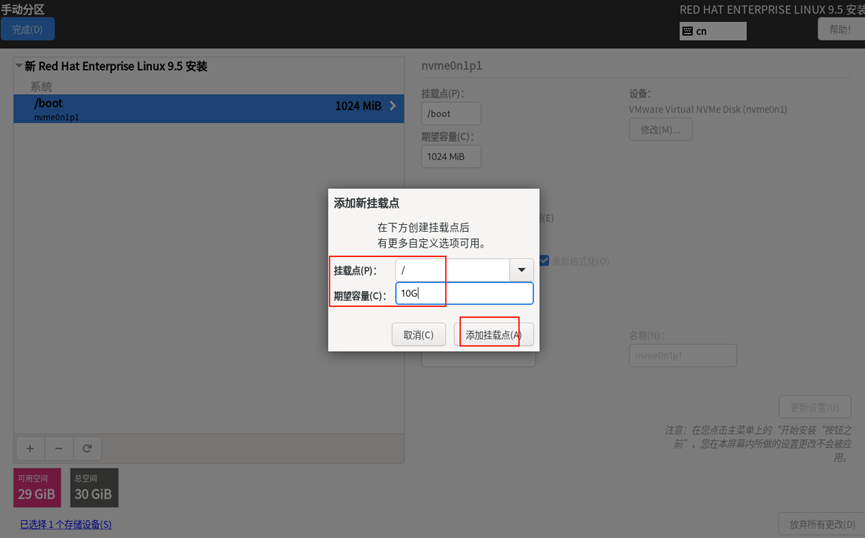The width and height of the screenshot is (865, 538).
Task: Click the 30 GiB total space box
Action: coord(94,488)
